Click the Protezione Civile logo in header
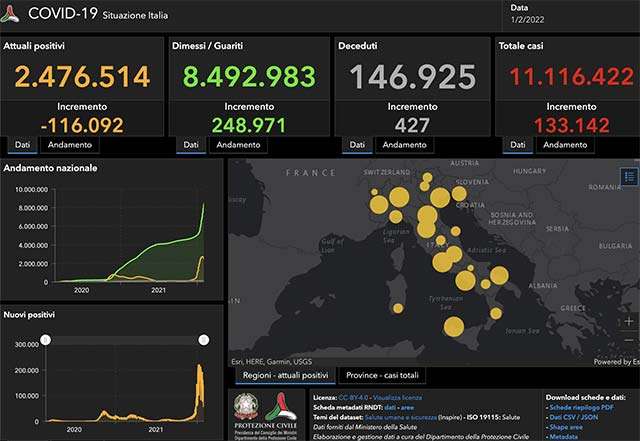The width and height of the screenshot is (640, 441). (x=12, y=14)
